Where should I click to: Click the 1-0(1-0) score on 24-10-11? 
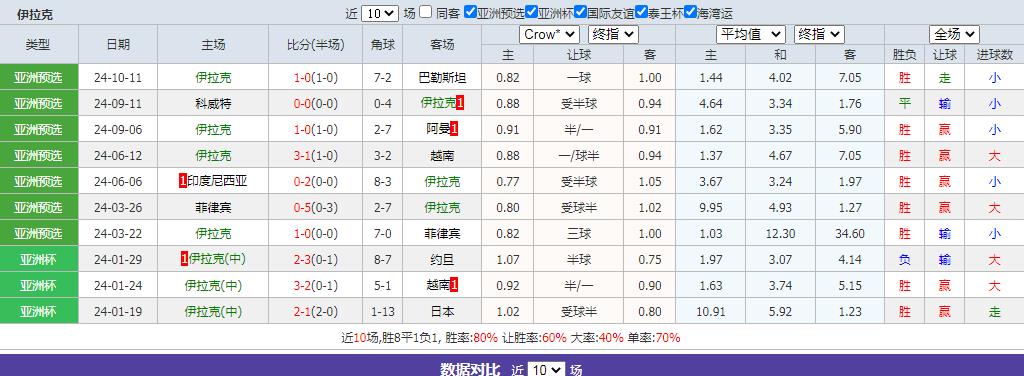(x=316, y=78)
